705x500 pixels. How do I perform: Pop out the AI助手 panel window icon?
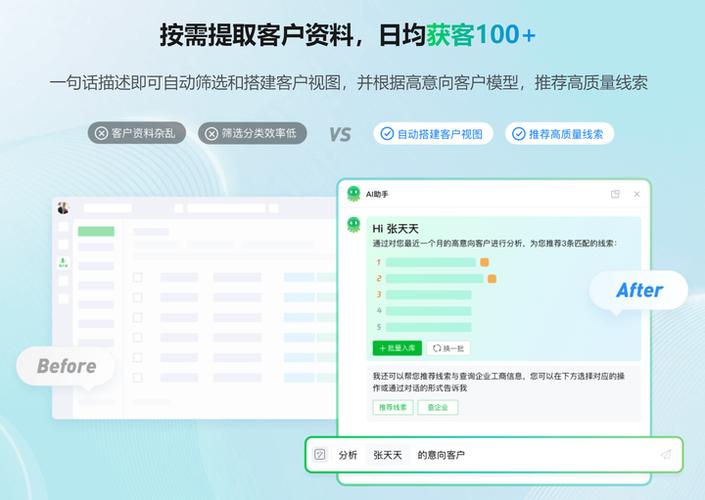615,194
